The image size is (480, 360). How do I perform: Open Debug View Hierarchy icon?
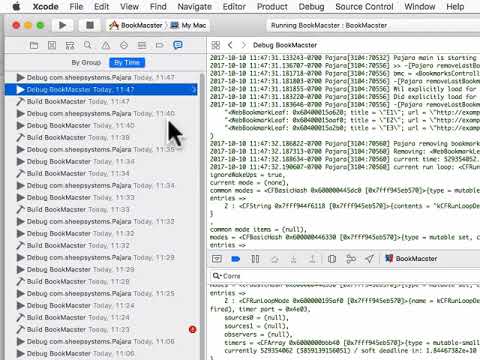point(332,259)
